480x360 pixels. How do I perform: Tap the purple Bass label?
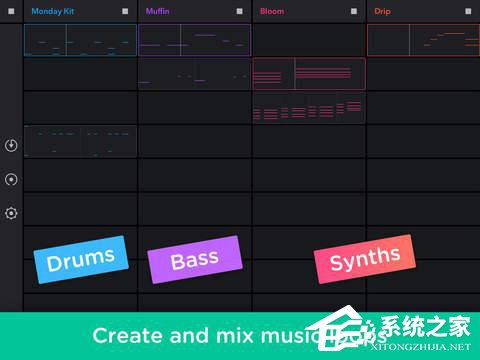coord(195,260)
